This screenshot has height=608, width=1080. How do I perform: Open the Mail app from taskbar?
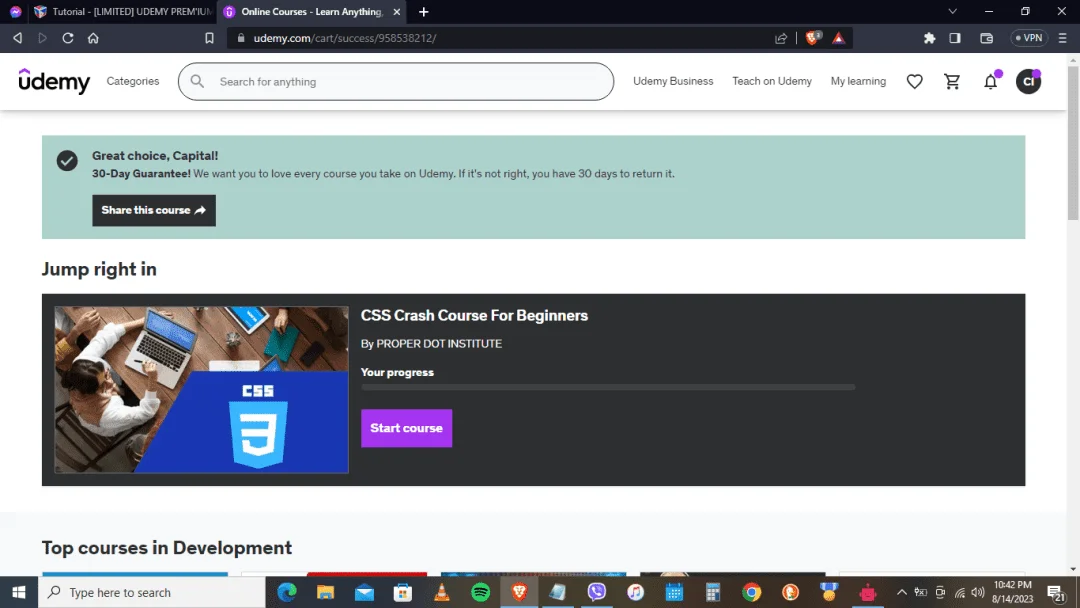pos(364,592)
